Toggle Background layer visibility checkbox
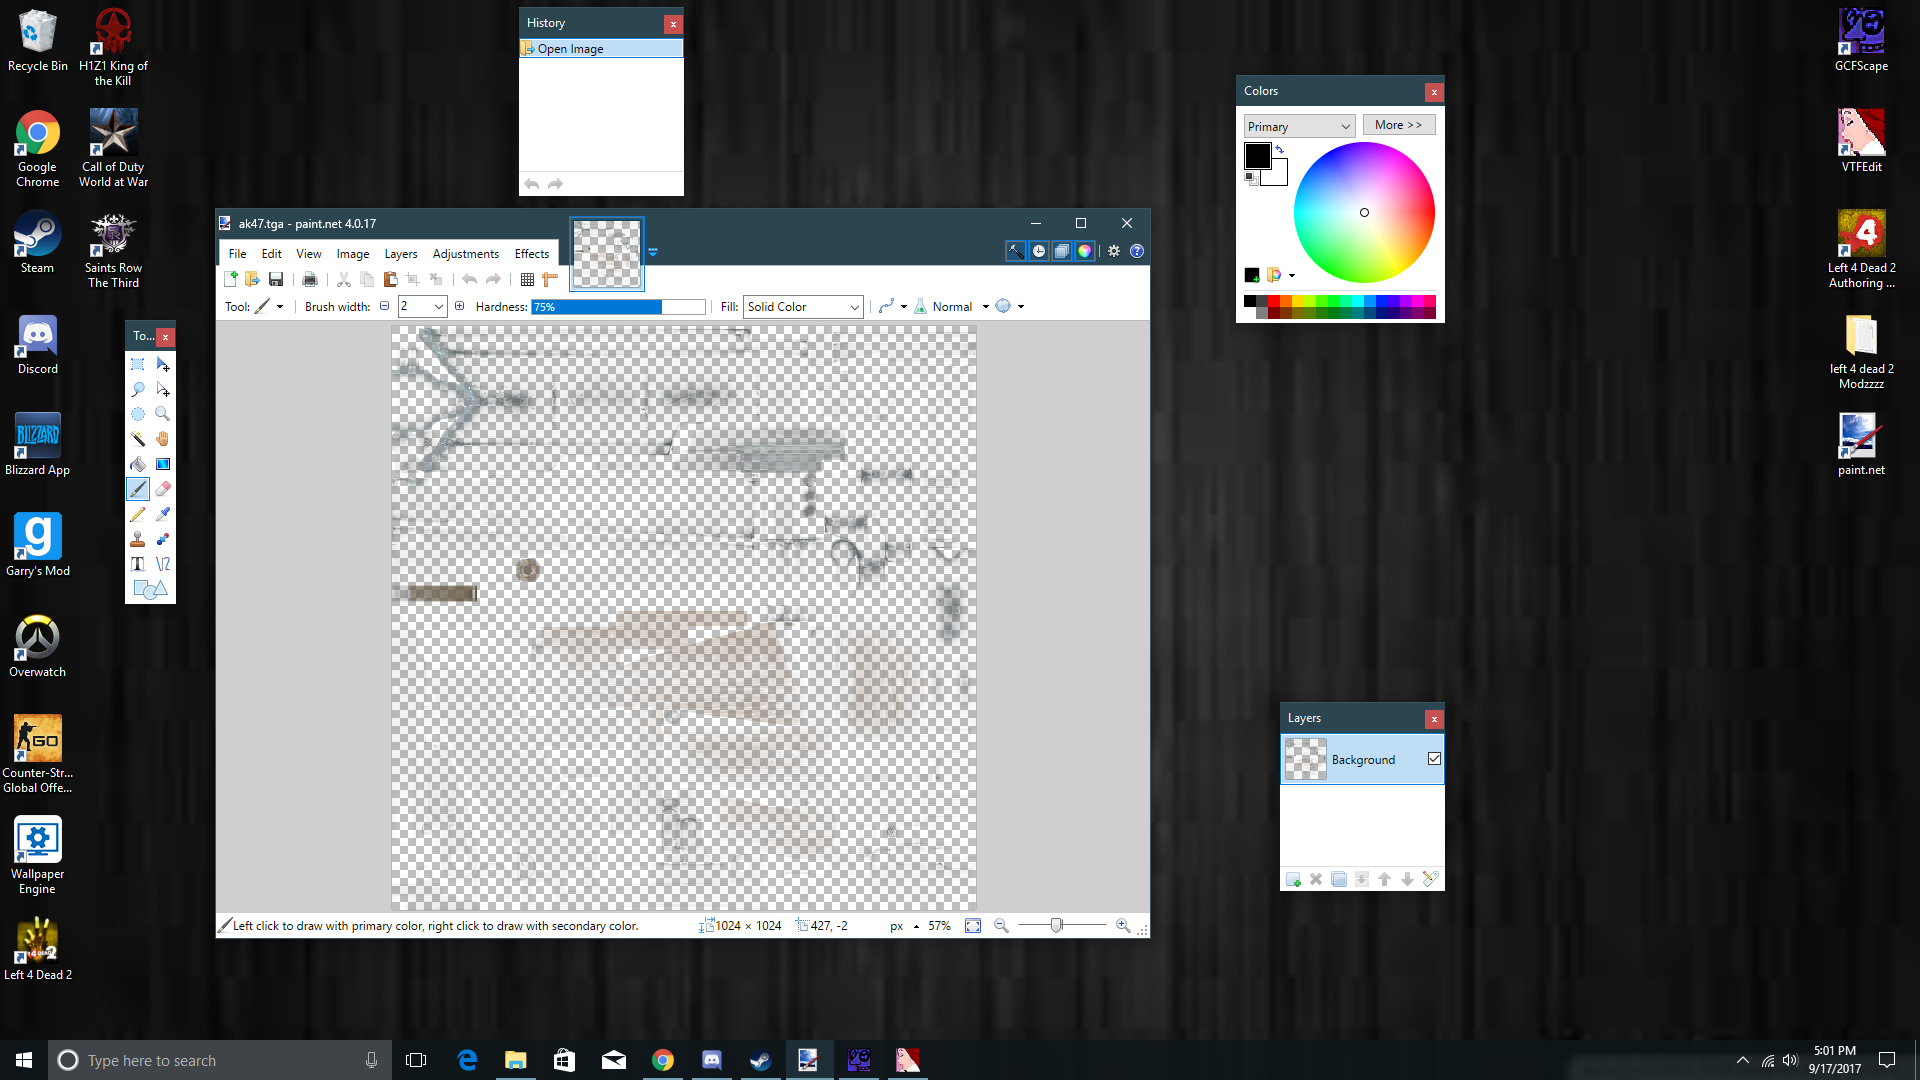The height and width of the screenshot is (1080, 1920). [1434, 759]
